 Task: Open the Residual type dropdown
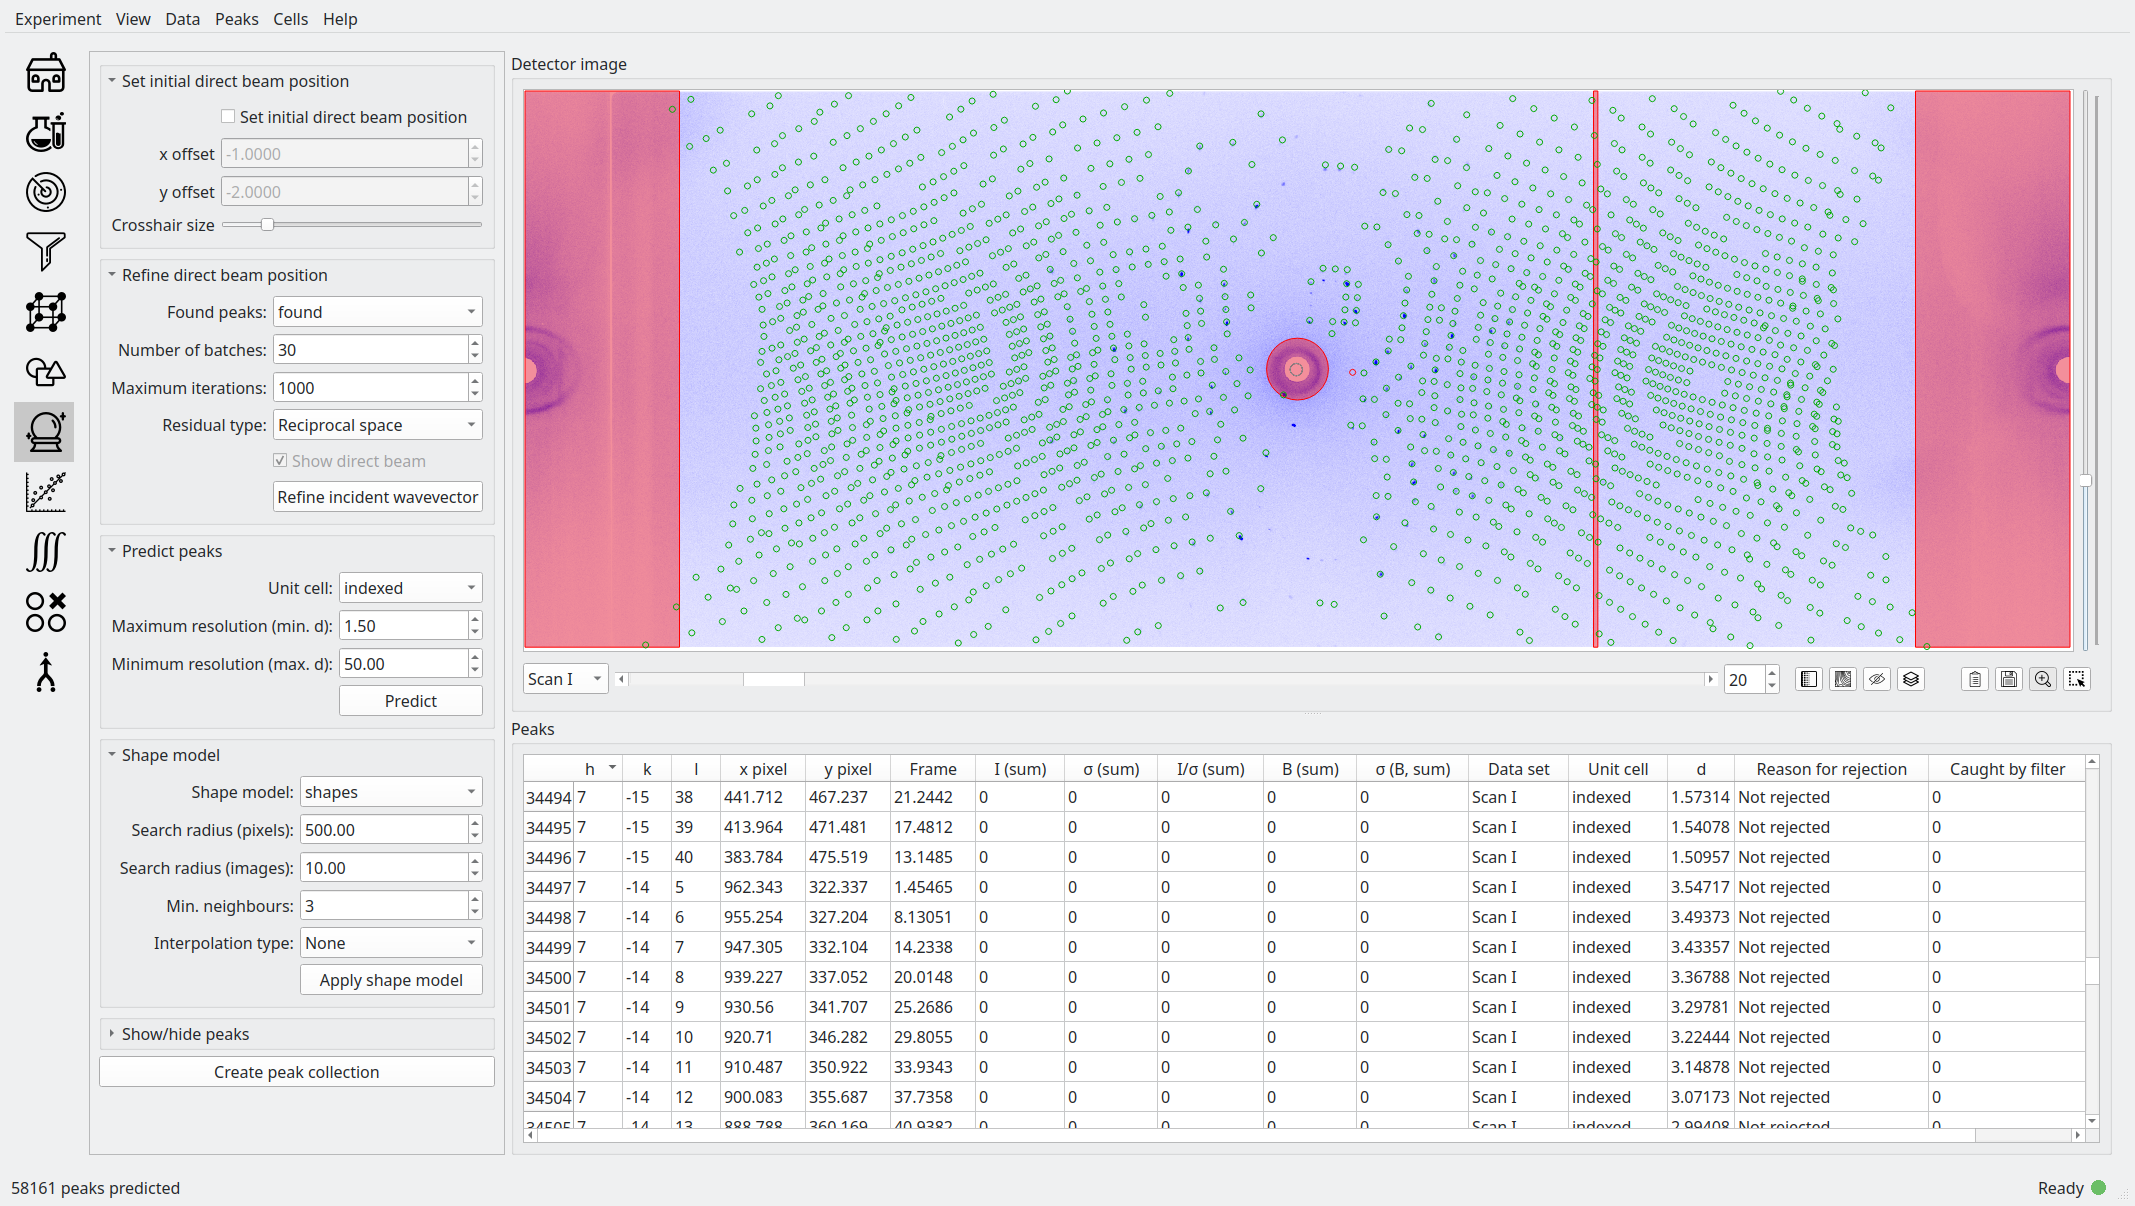point(377,425)
